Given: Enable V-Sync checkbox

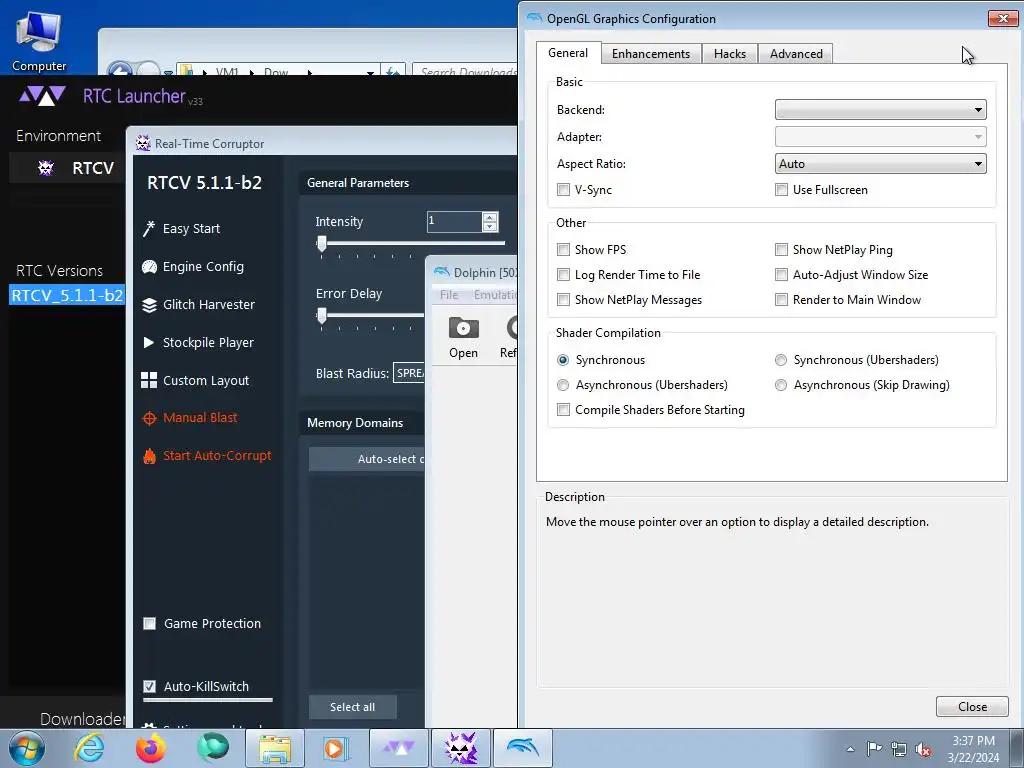Looking at the screenshot, I should [563, 190].
